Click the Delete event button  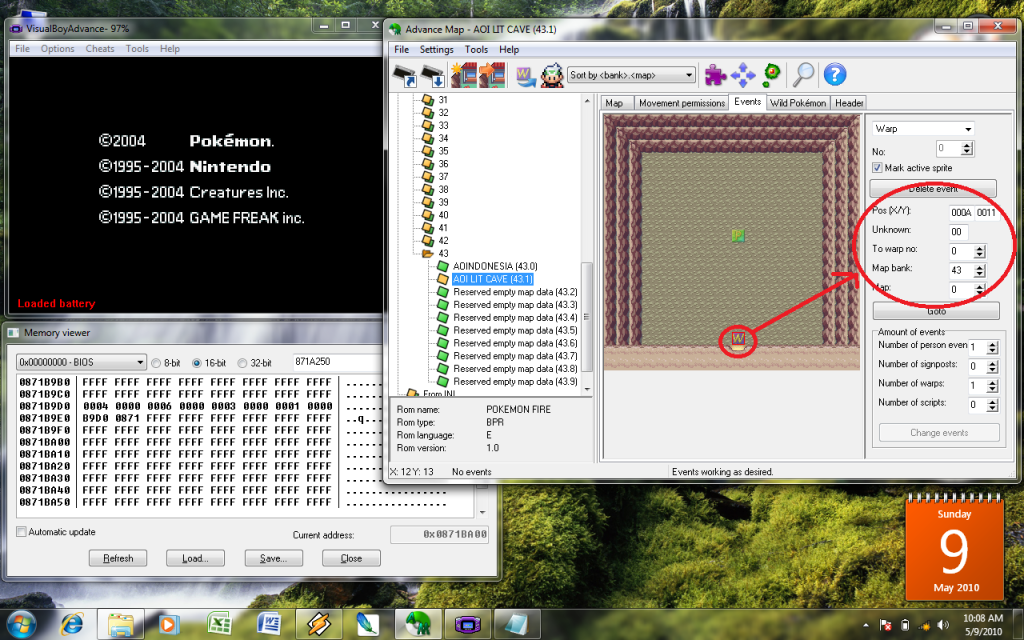coord(933,189)
